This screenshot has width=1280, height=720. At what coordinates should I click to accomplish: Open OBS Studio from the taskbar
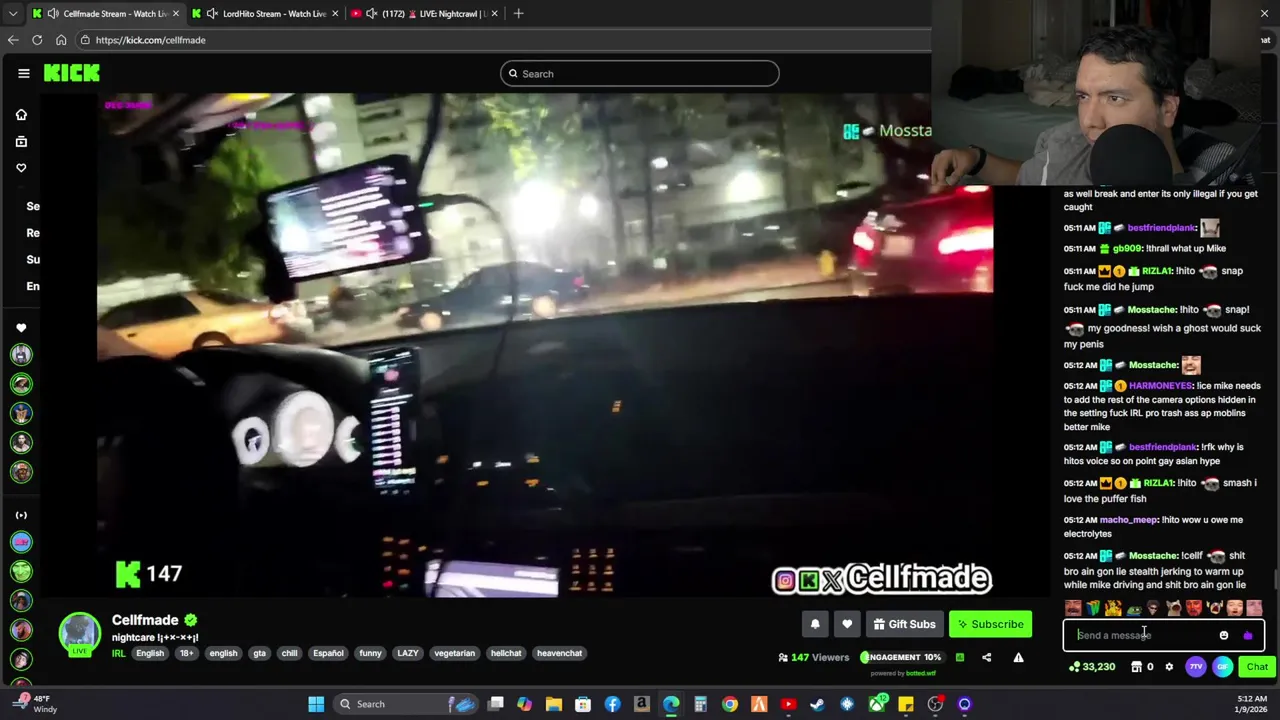935,704
